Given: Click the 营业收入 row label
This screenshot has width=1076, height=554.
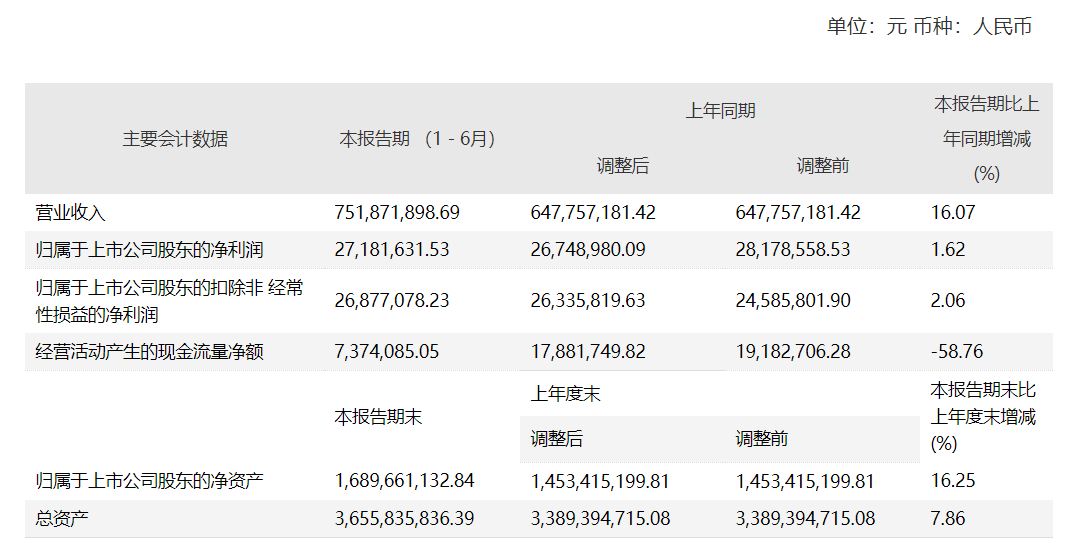Looking at the screenshot, I should click(x=70, y=212).
